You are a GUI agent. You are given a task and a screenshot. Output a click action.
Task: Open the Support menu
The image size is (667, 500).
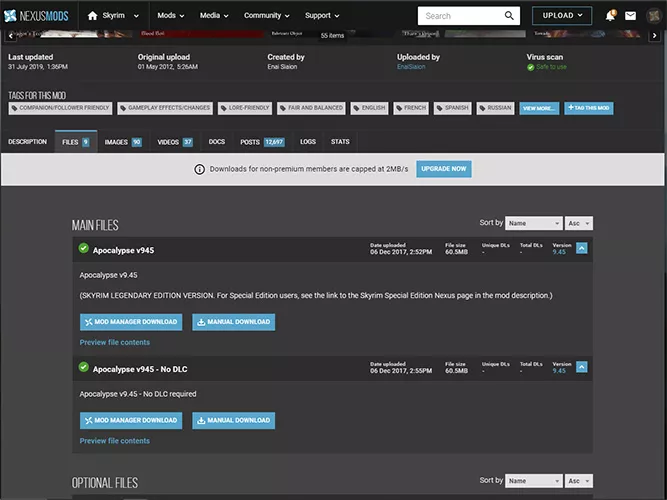coord(322,16)
